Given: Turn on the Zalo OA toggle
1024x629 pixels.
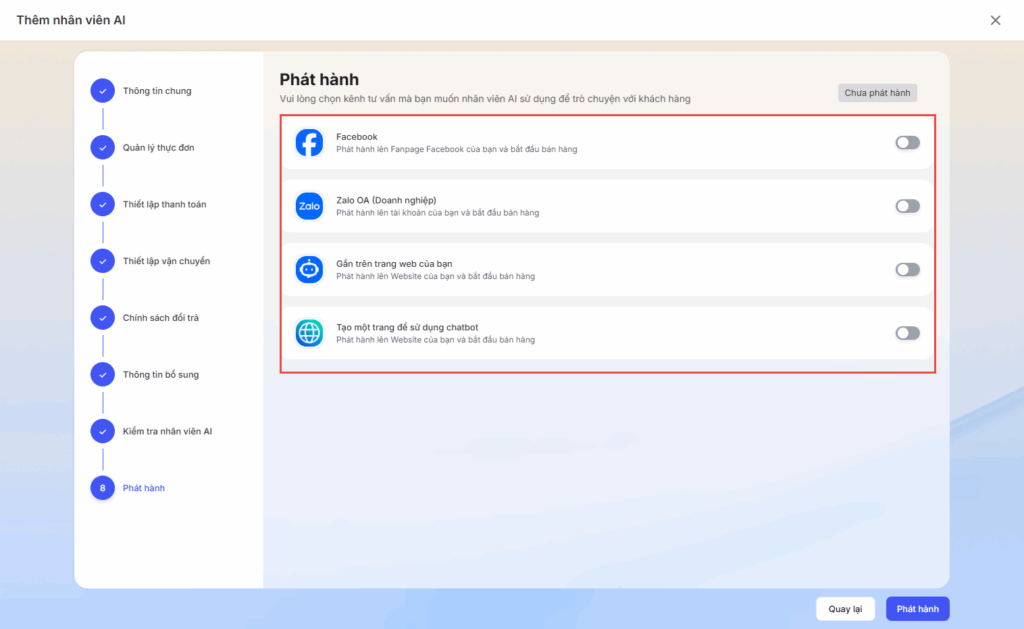Looking at the screenshot, I should [x=907, y=206].
